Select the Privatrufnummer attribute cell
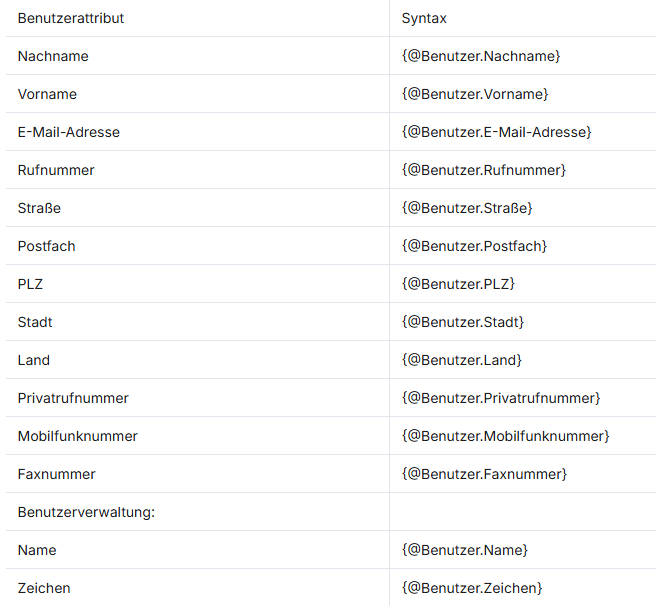 [73, 398]
